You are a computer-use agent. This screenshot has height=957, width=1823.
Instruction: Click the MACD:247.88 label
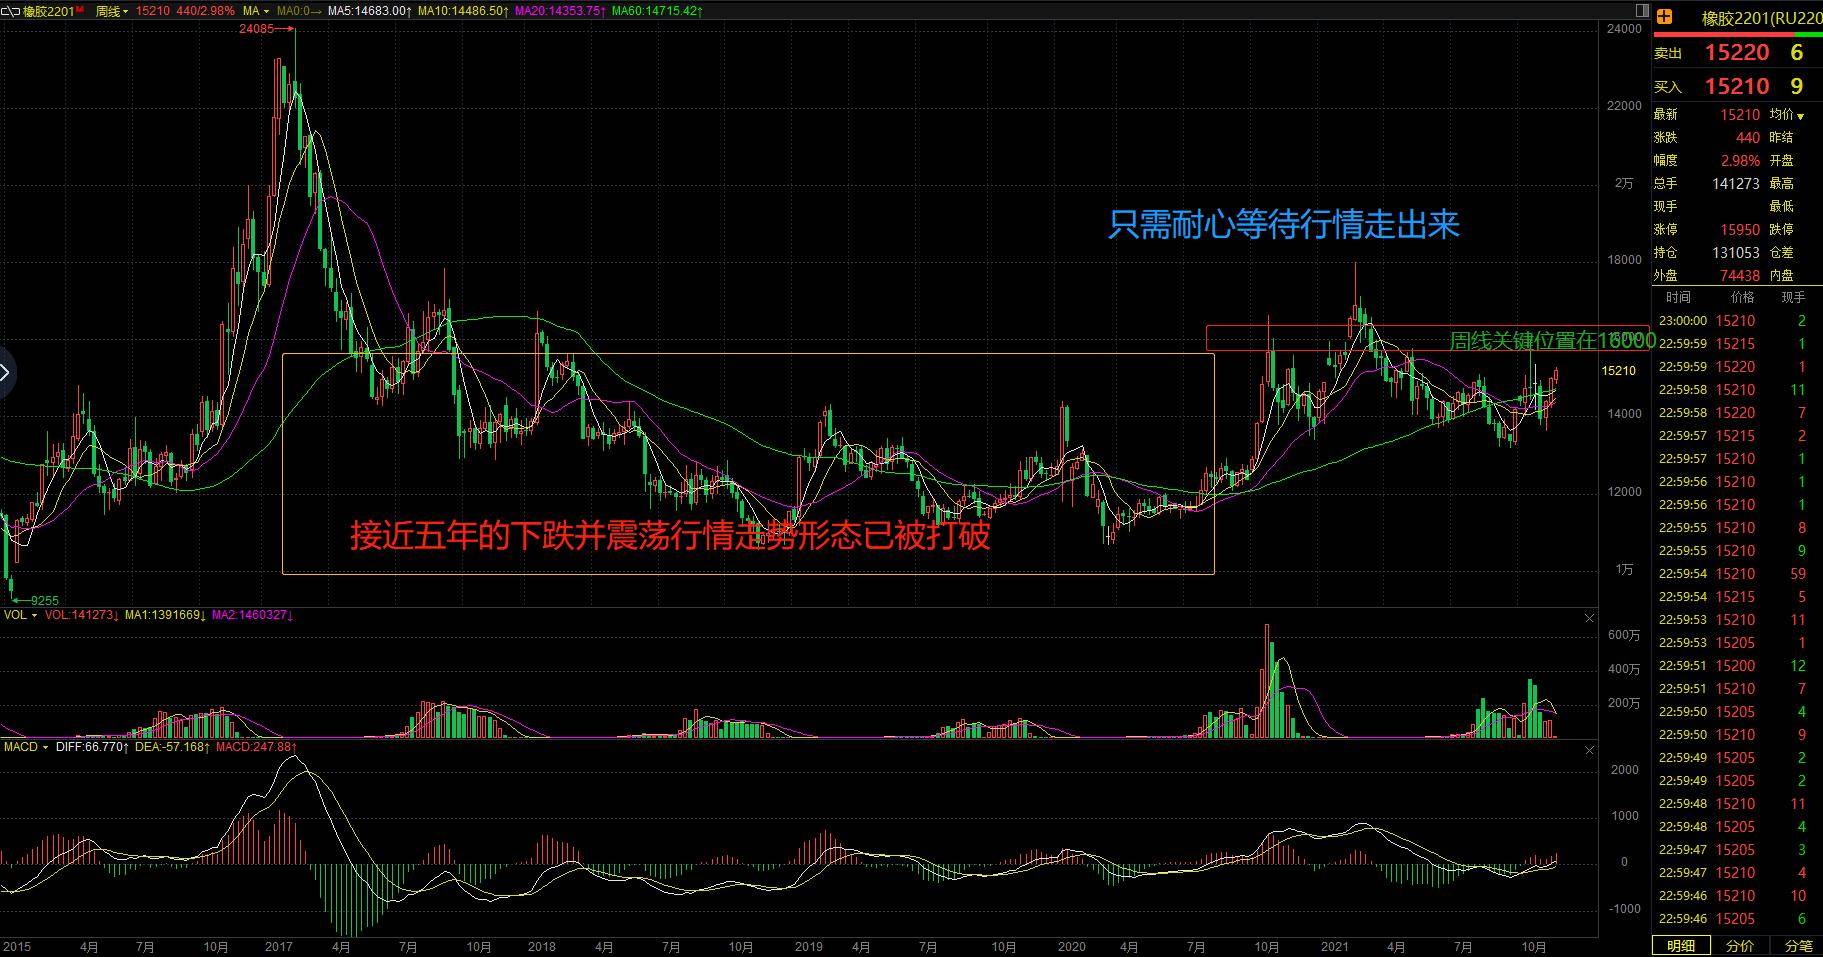(257, 747)
